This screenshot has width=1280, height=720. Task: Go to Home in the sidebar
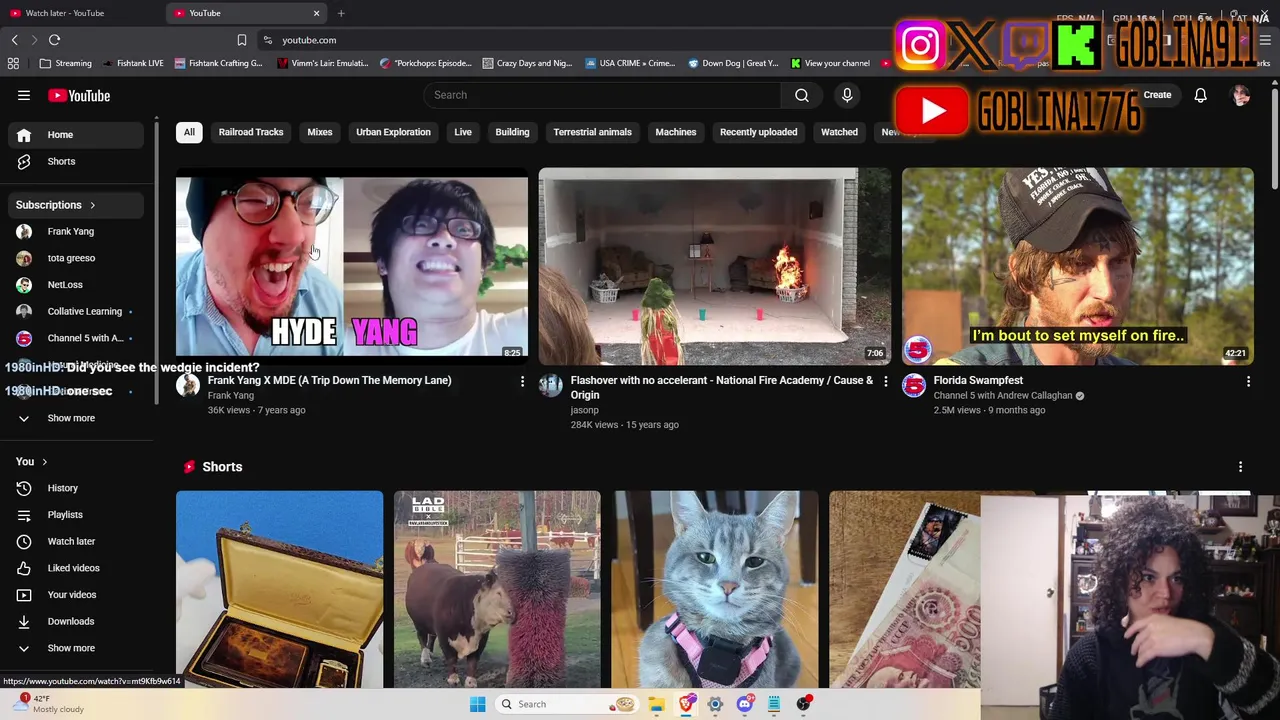[x=76, y=135]
